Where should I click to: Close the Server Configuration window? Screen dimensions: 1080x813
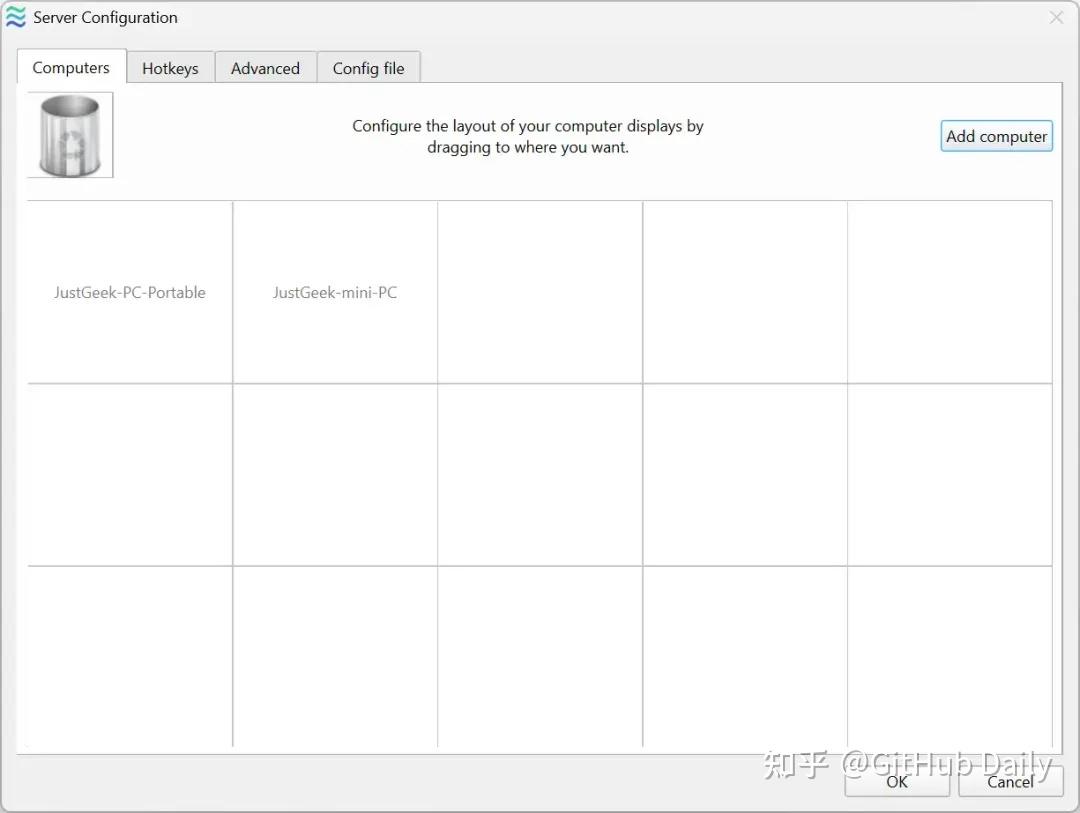point(1056,18)
